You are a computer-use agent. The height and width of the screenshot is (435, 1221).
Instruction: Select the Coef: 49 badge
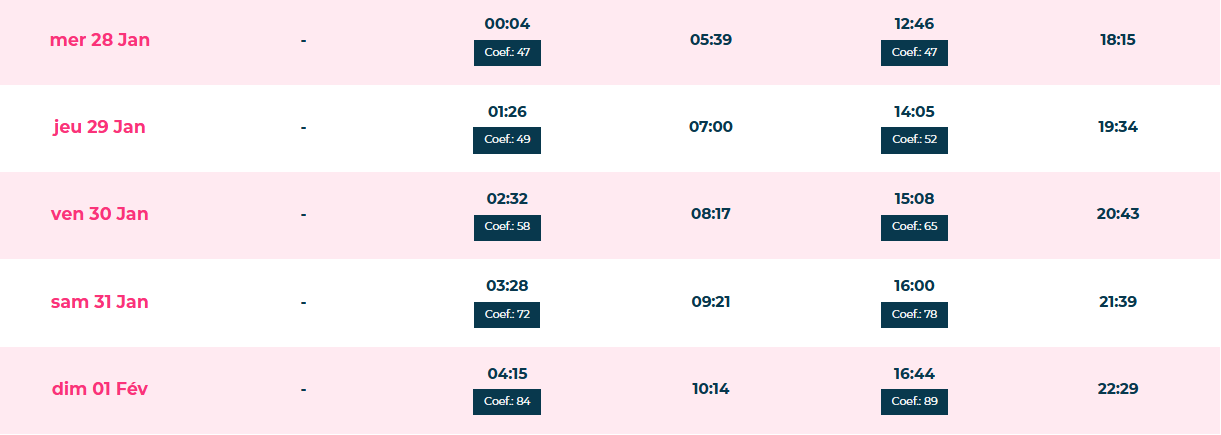507,140
